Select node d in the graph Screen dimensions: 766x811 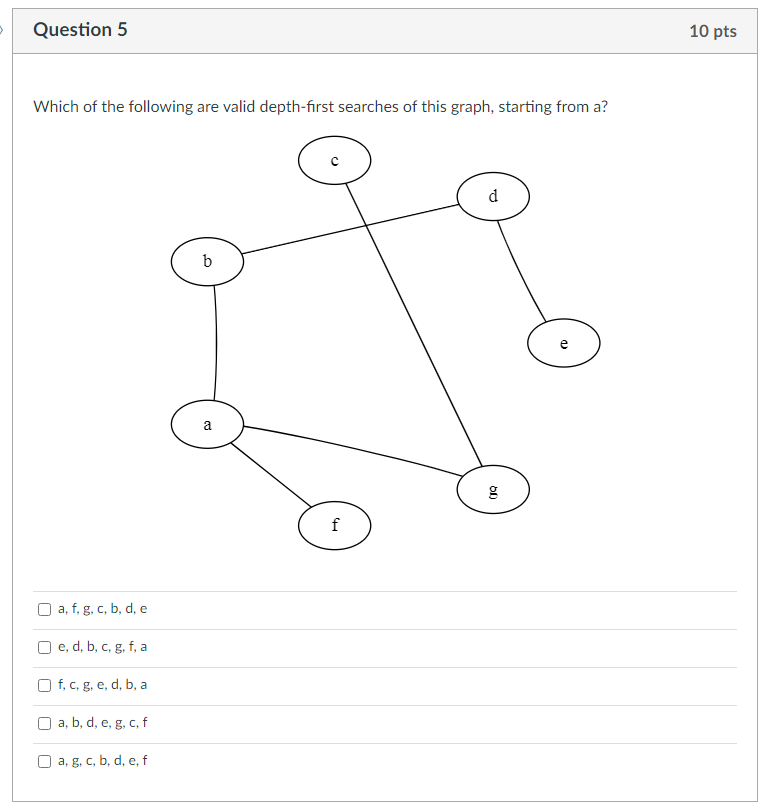493,196
